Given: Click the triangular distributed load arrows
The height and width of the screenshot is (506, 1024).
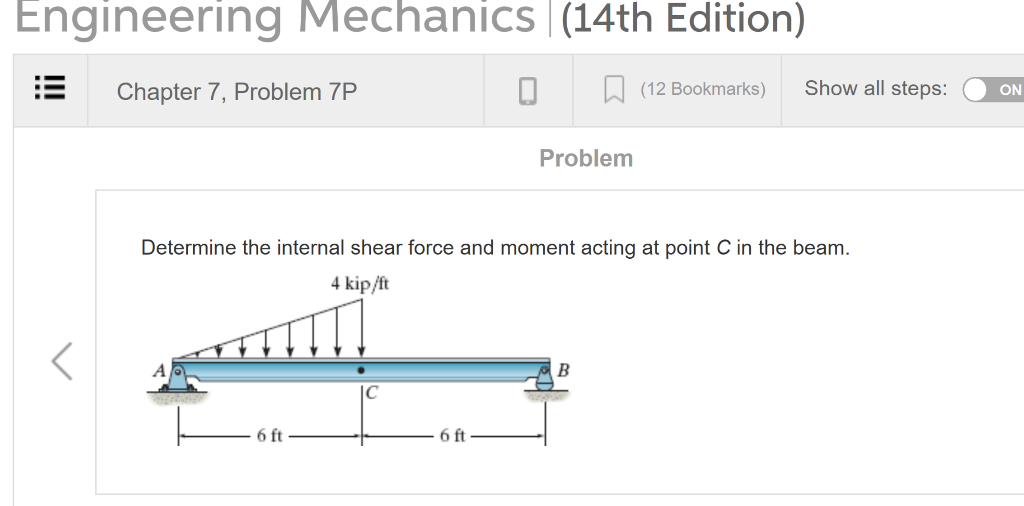Looking at the screenshot, I should click(270, 328).
